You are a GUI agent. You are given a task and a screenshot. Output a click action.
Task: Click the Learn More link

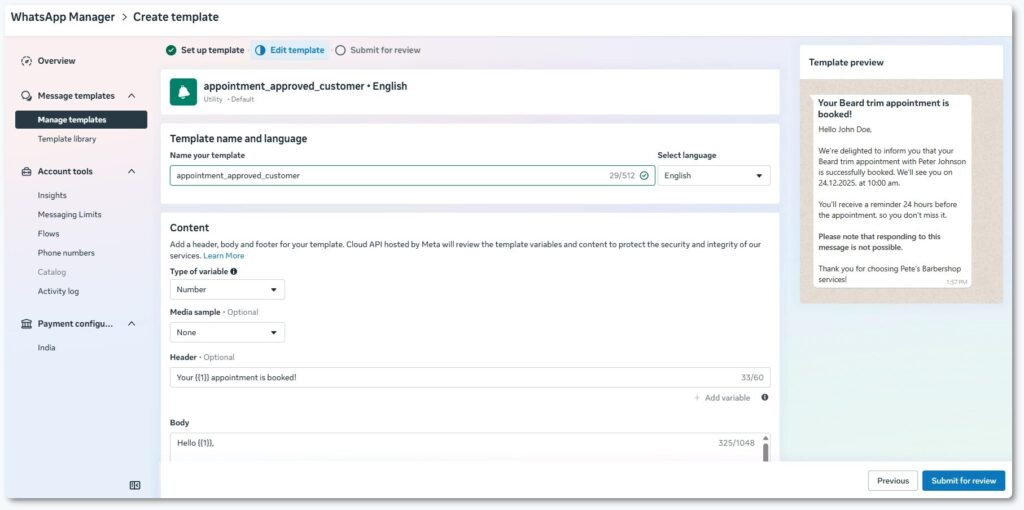224,256
